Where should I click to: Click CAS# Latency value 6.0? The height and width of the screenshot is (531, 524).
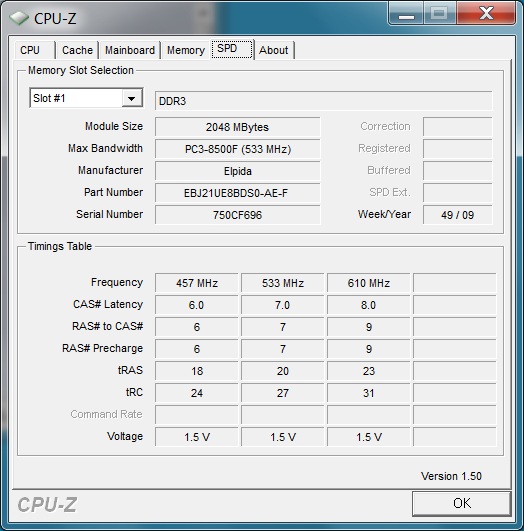197,305
